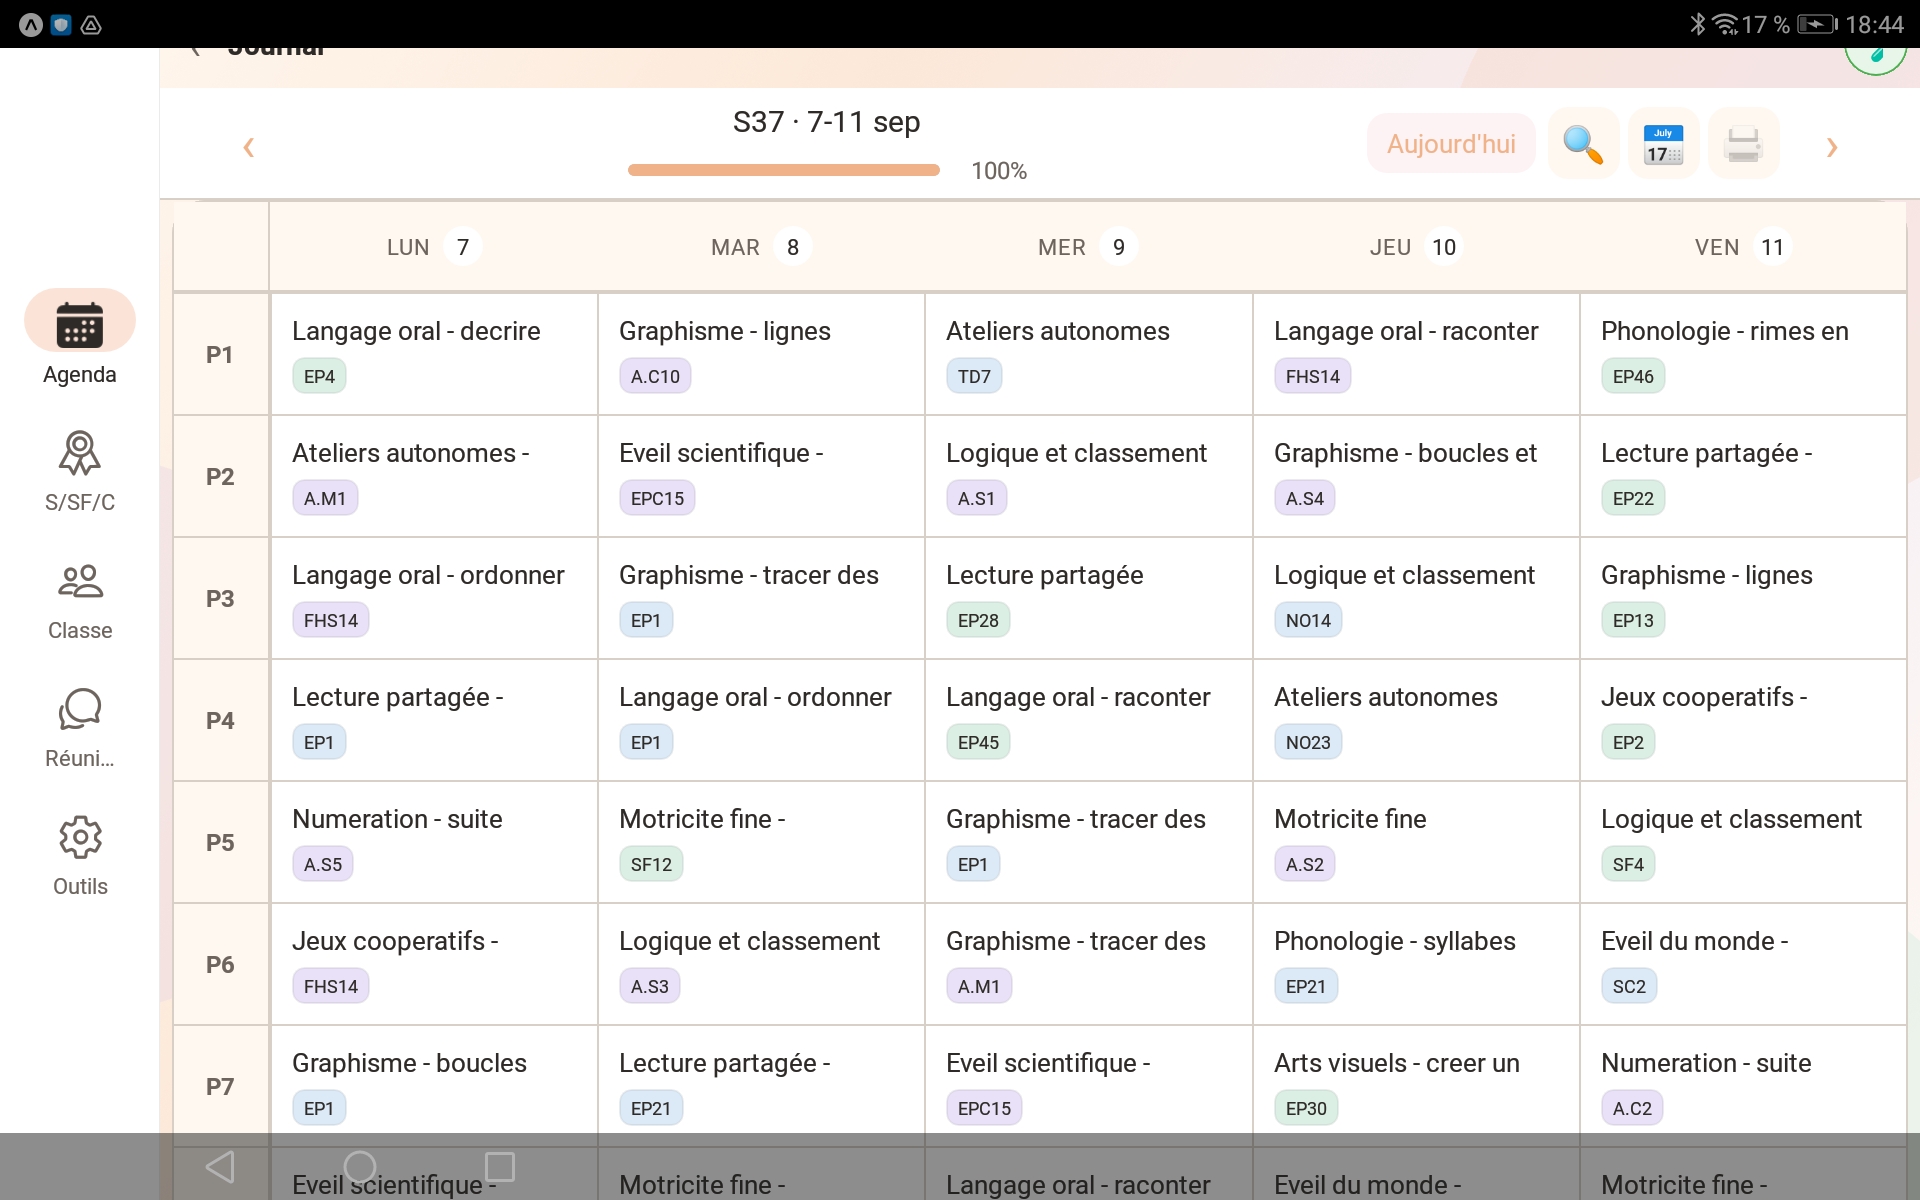The image size is (1920, 1200).
Task: Open the Réunions section
Action: 79,723
